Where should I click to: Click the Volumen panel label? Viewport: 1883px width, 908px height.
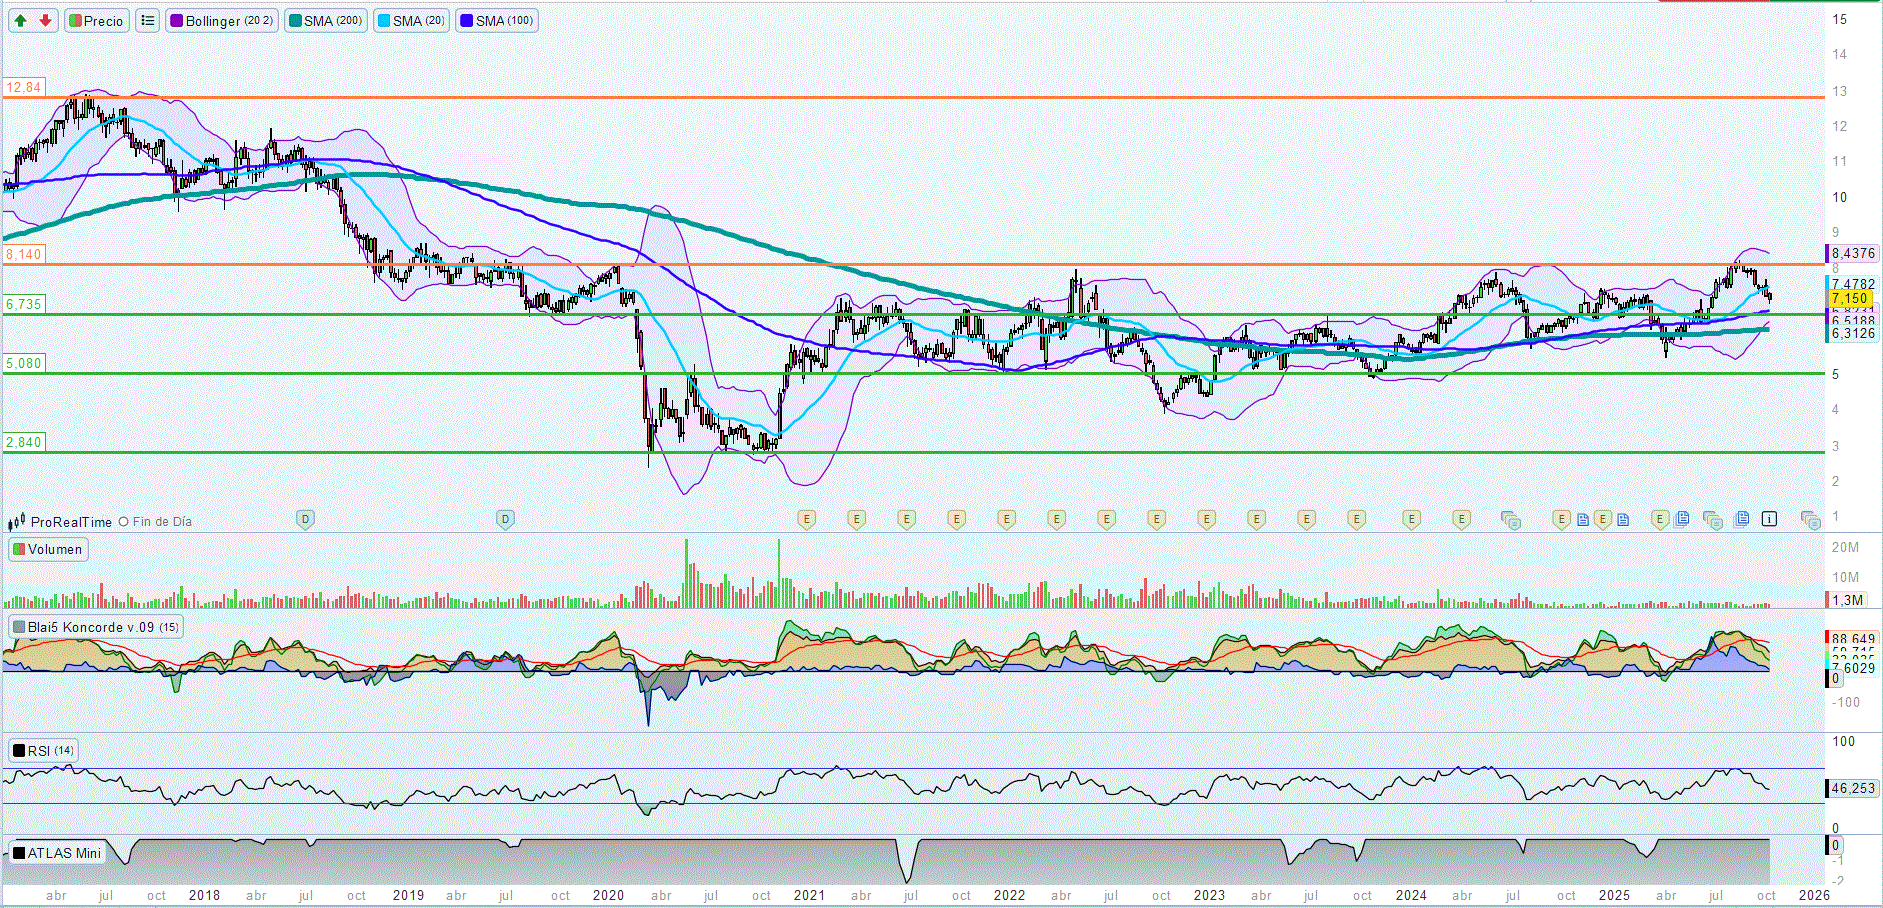[48, 549]
